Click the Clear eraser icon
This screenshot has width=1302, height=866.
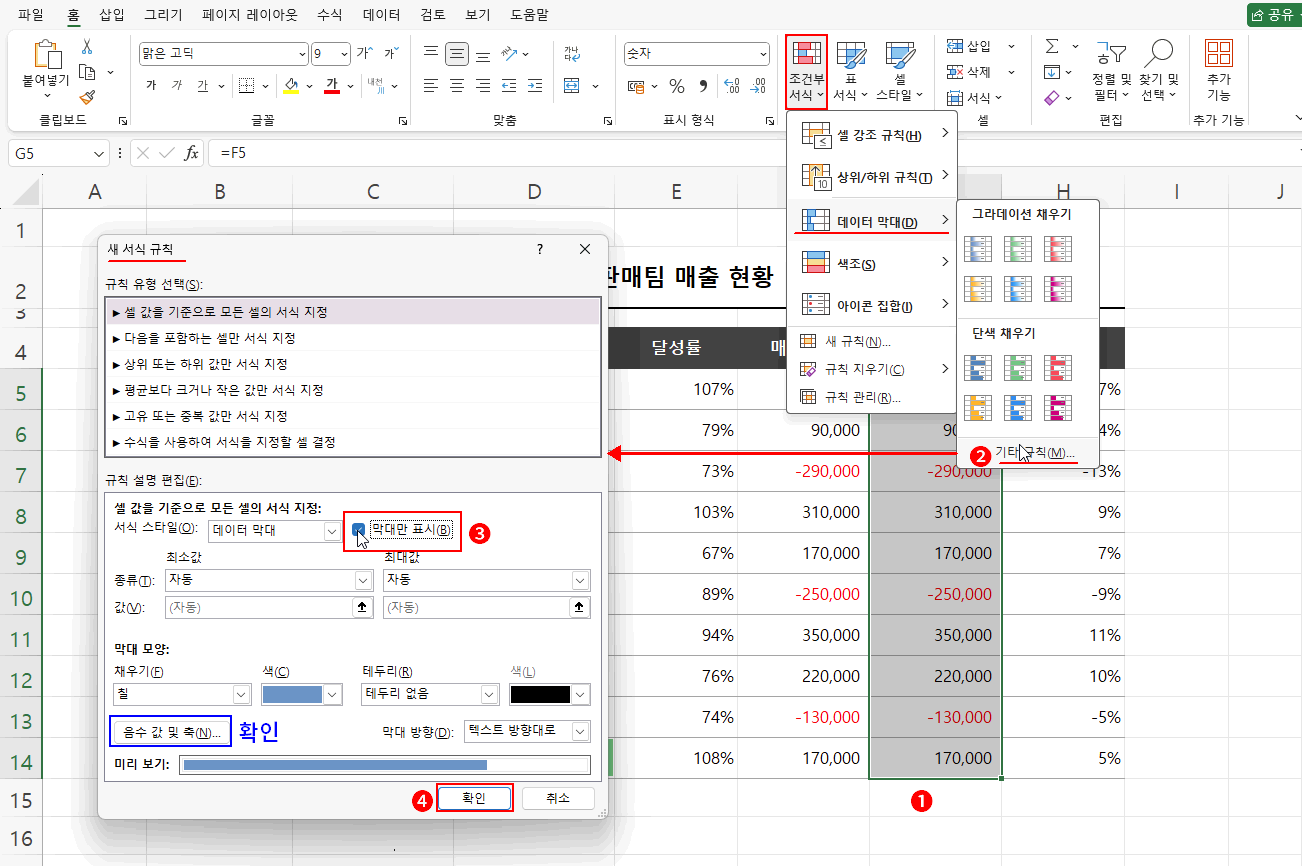[1052, 97]
